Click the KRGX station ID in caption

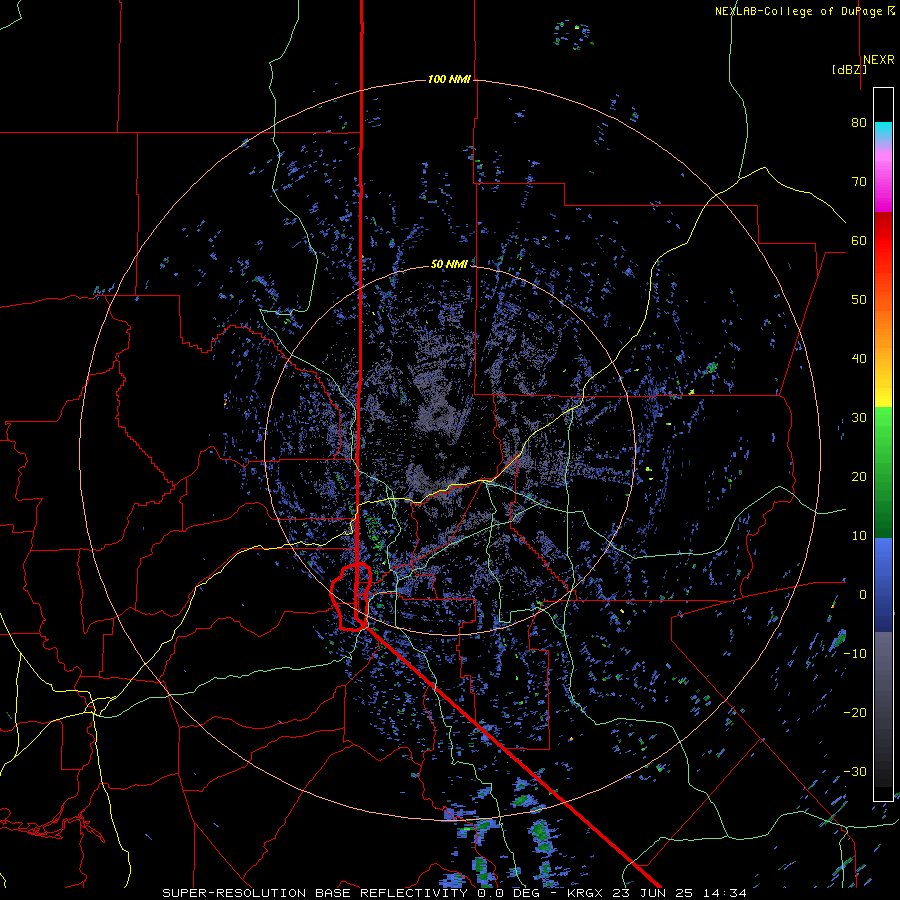click(585, 893)
